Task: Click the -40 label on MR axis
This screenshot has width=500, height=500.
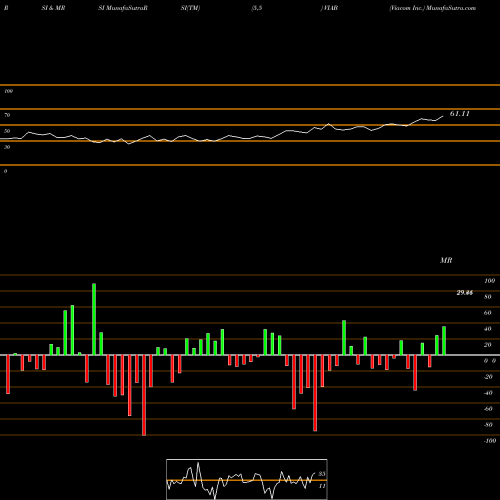Action: [488, 393]
